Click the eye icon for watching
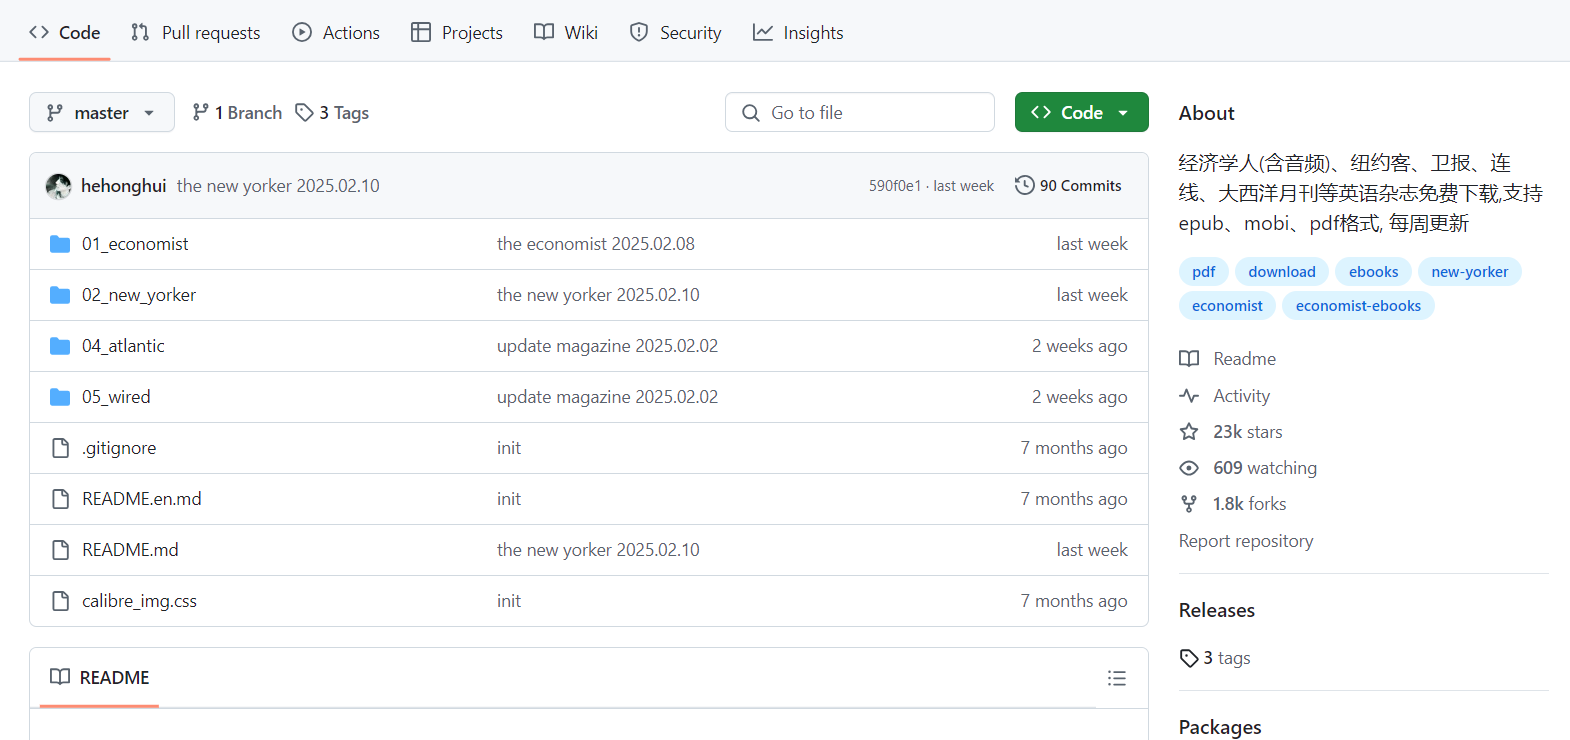The image size is (1570, 740). pos(1189,468)
